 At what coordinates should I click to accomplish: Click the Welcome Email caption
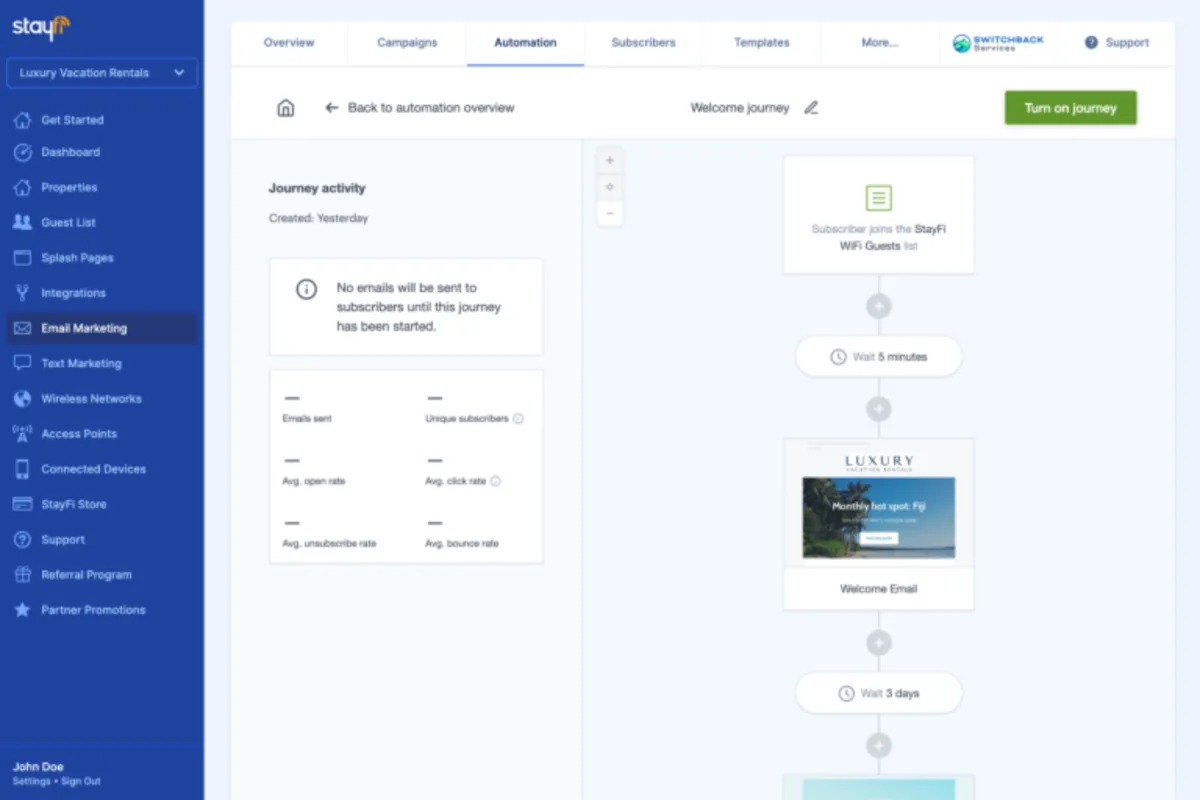tap(878, 589)
